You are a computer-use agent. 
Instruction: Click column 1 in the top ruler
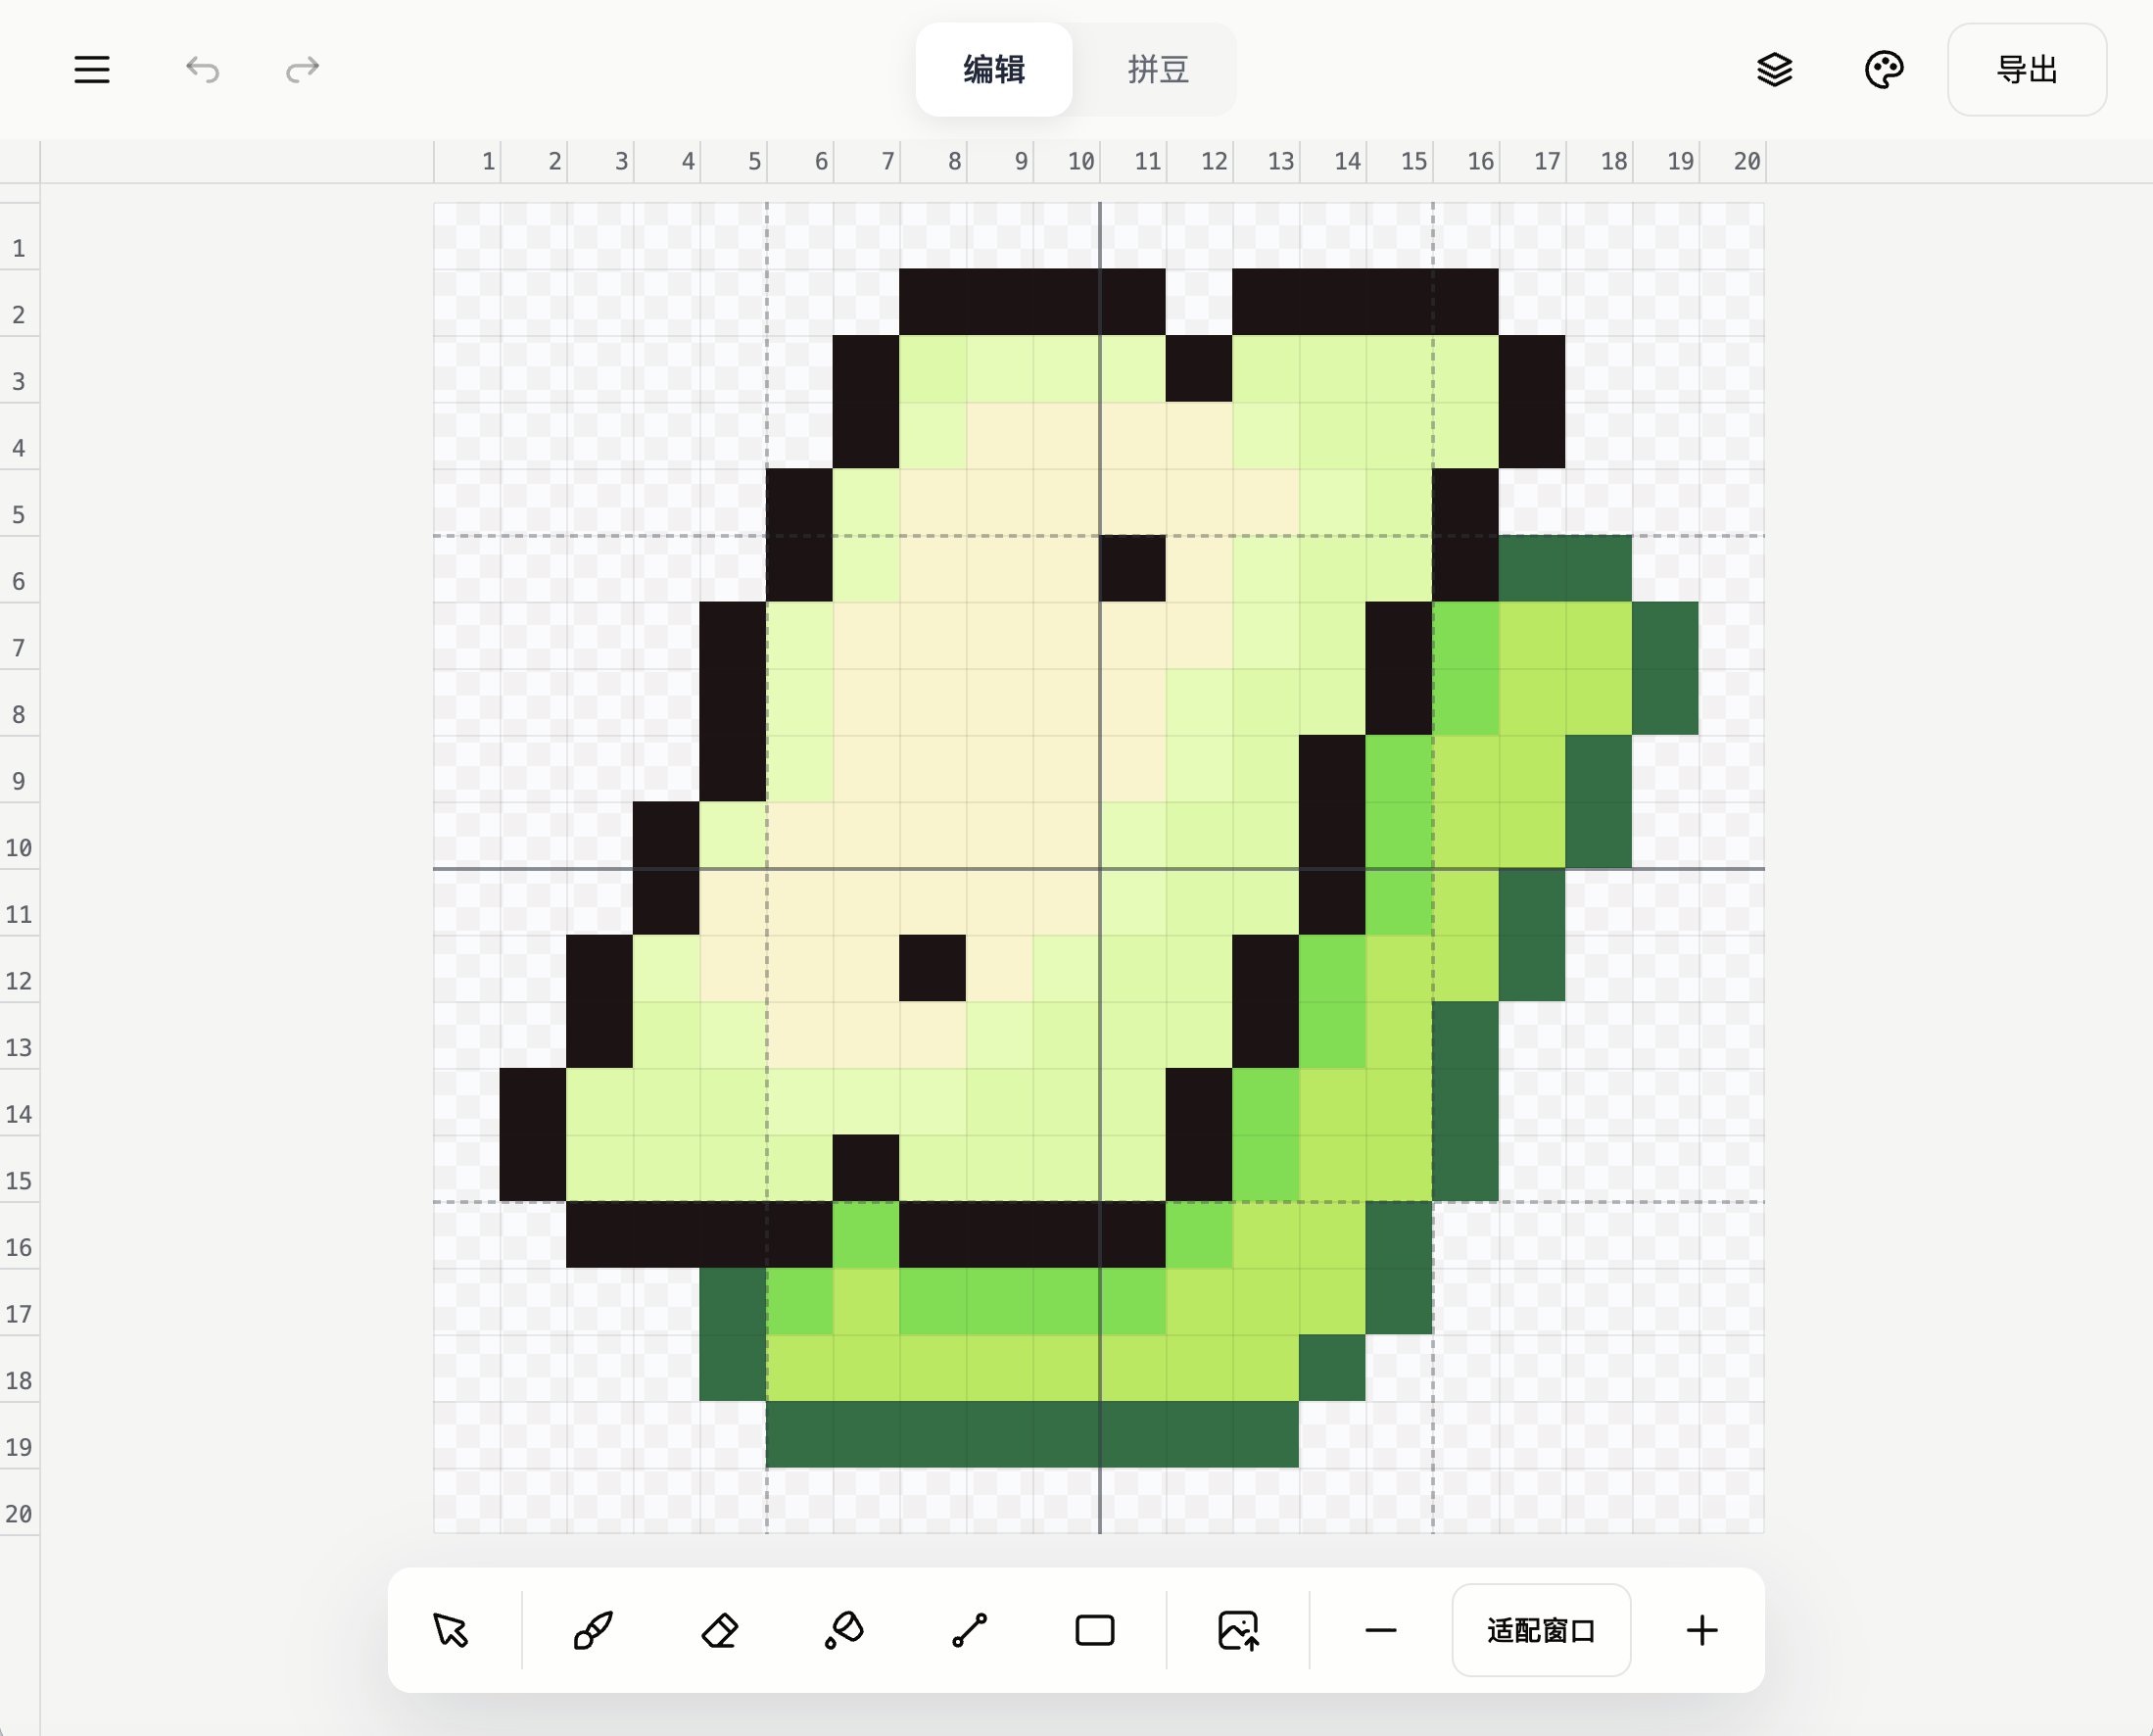(467, 162)
